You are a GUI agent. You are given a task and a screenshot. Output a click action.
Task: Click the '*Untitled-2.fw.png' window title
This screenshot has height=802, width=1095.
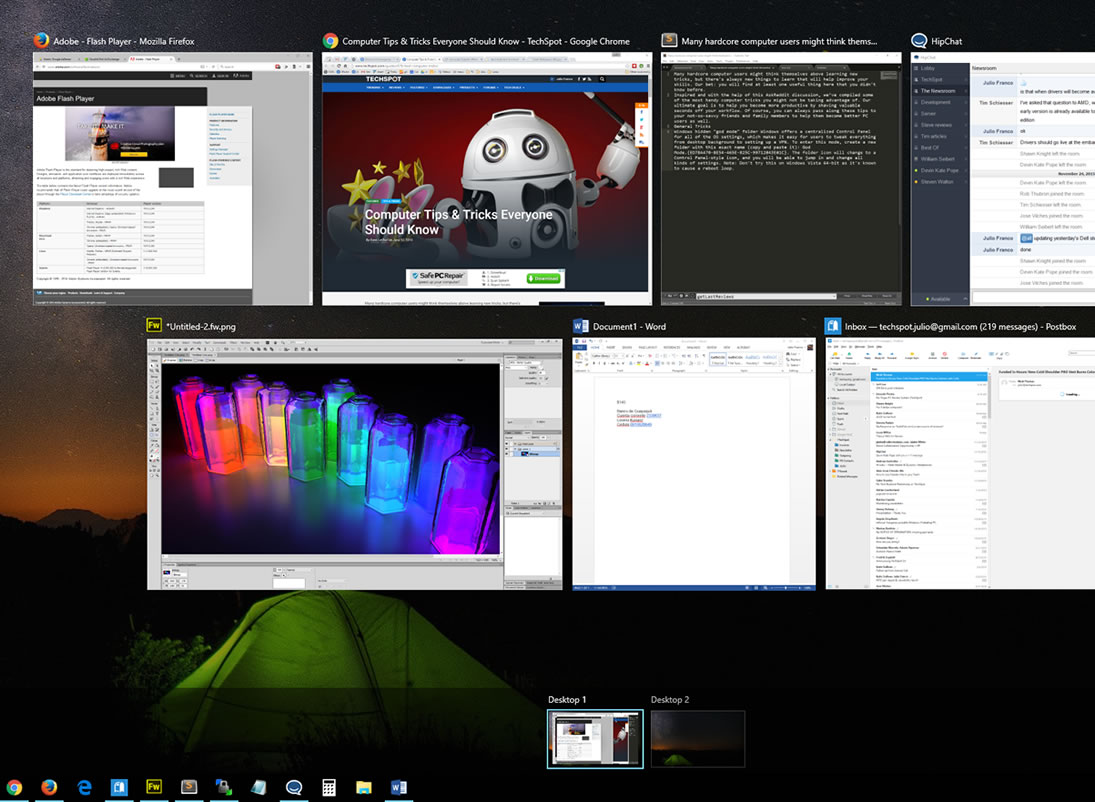[201, 326]
